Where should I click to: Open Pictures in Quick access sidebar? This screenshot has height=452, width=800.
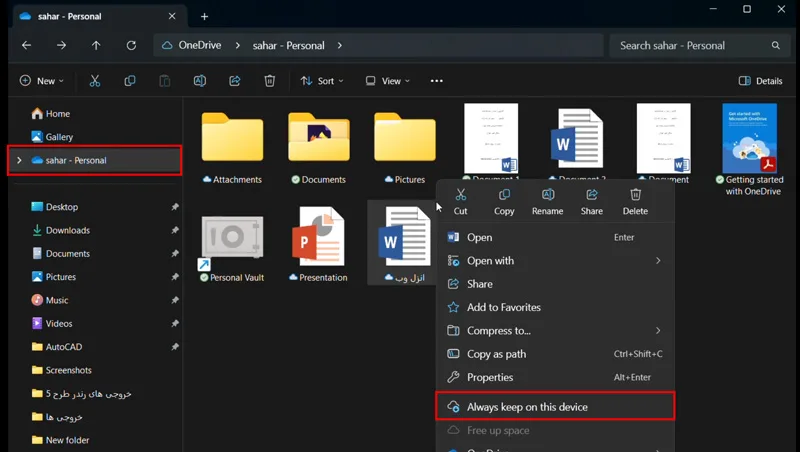click(54, 277)
